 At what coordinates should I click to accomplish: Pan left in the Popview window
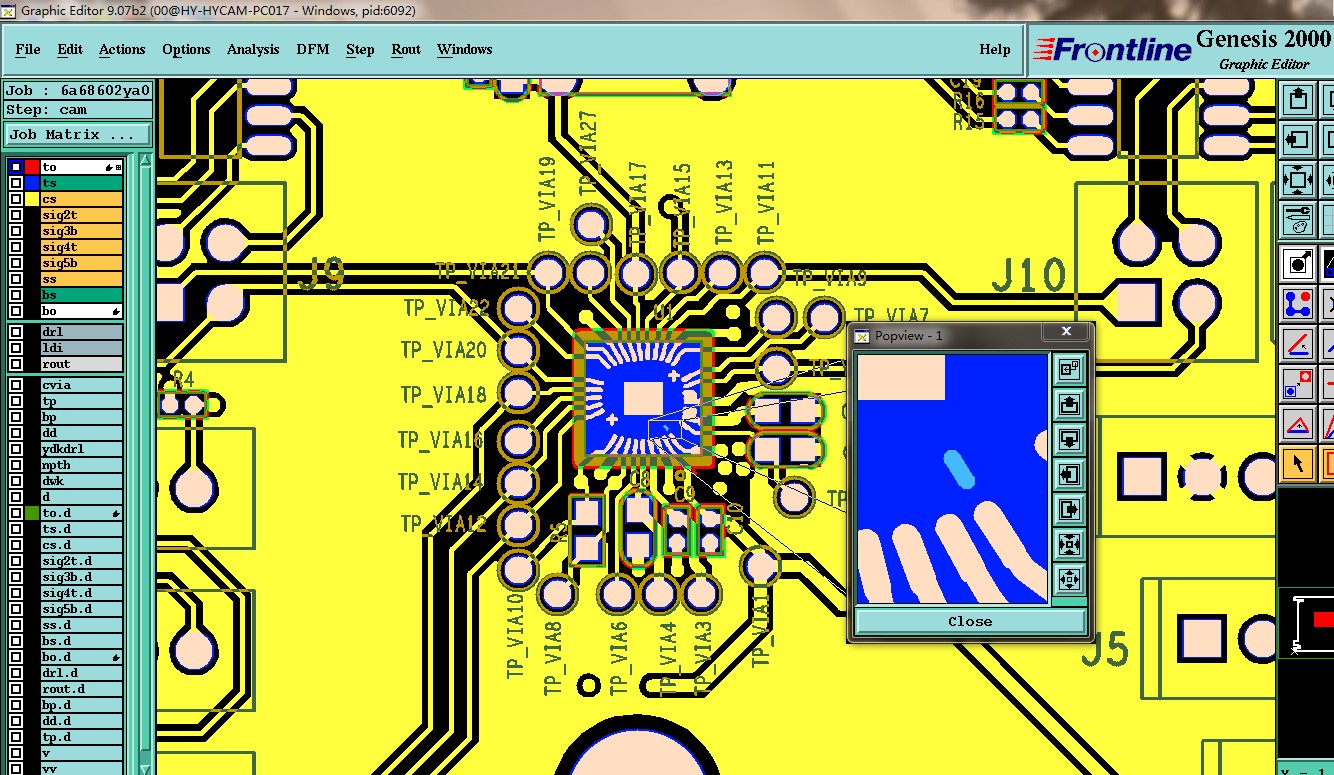pyautogui.click(x=1069, y=475)
